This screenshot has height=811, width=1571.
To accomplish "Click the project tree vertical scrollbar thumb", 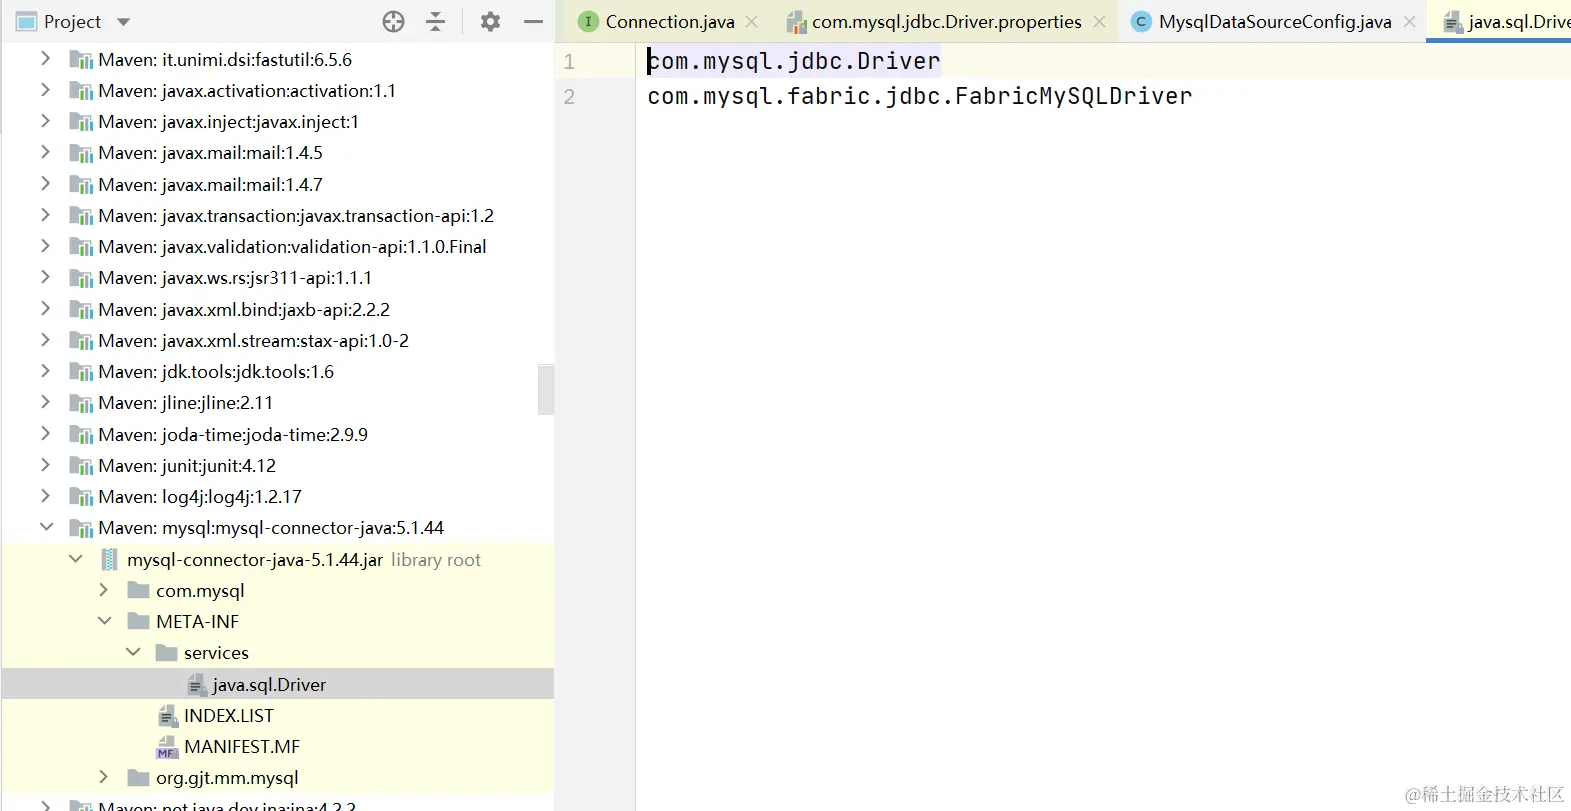I will tap(546, 389).
